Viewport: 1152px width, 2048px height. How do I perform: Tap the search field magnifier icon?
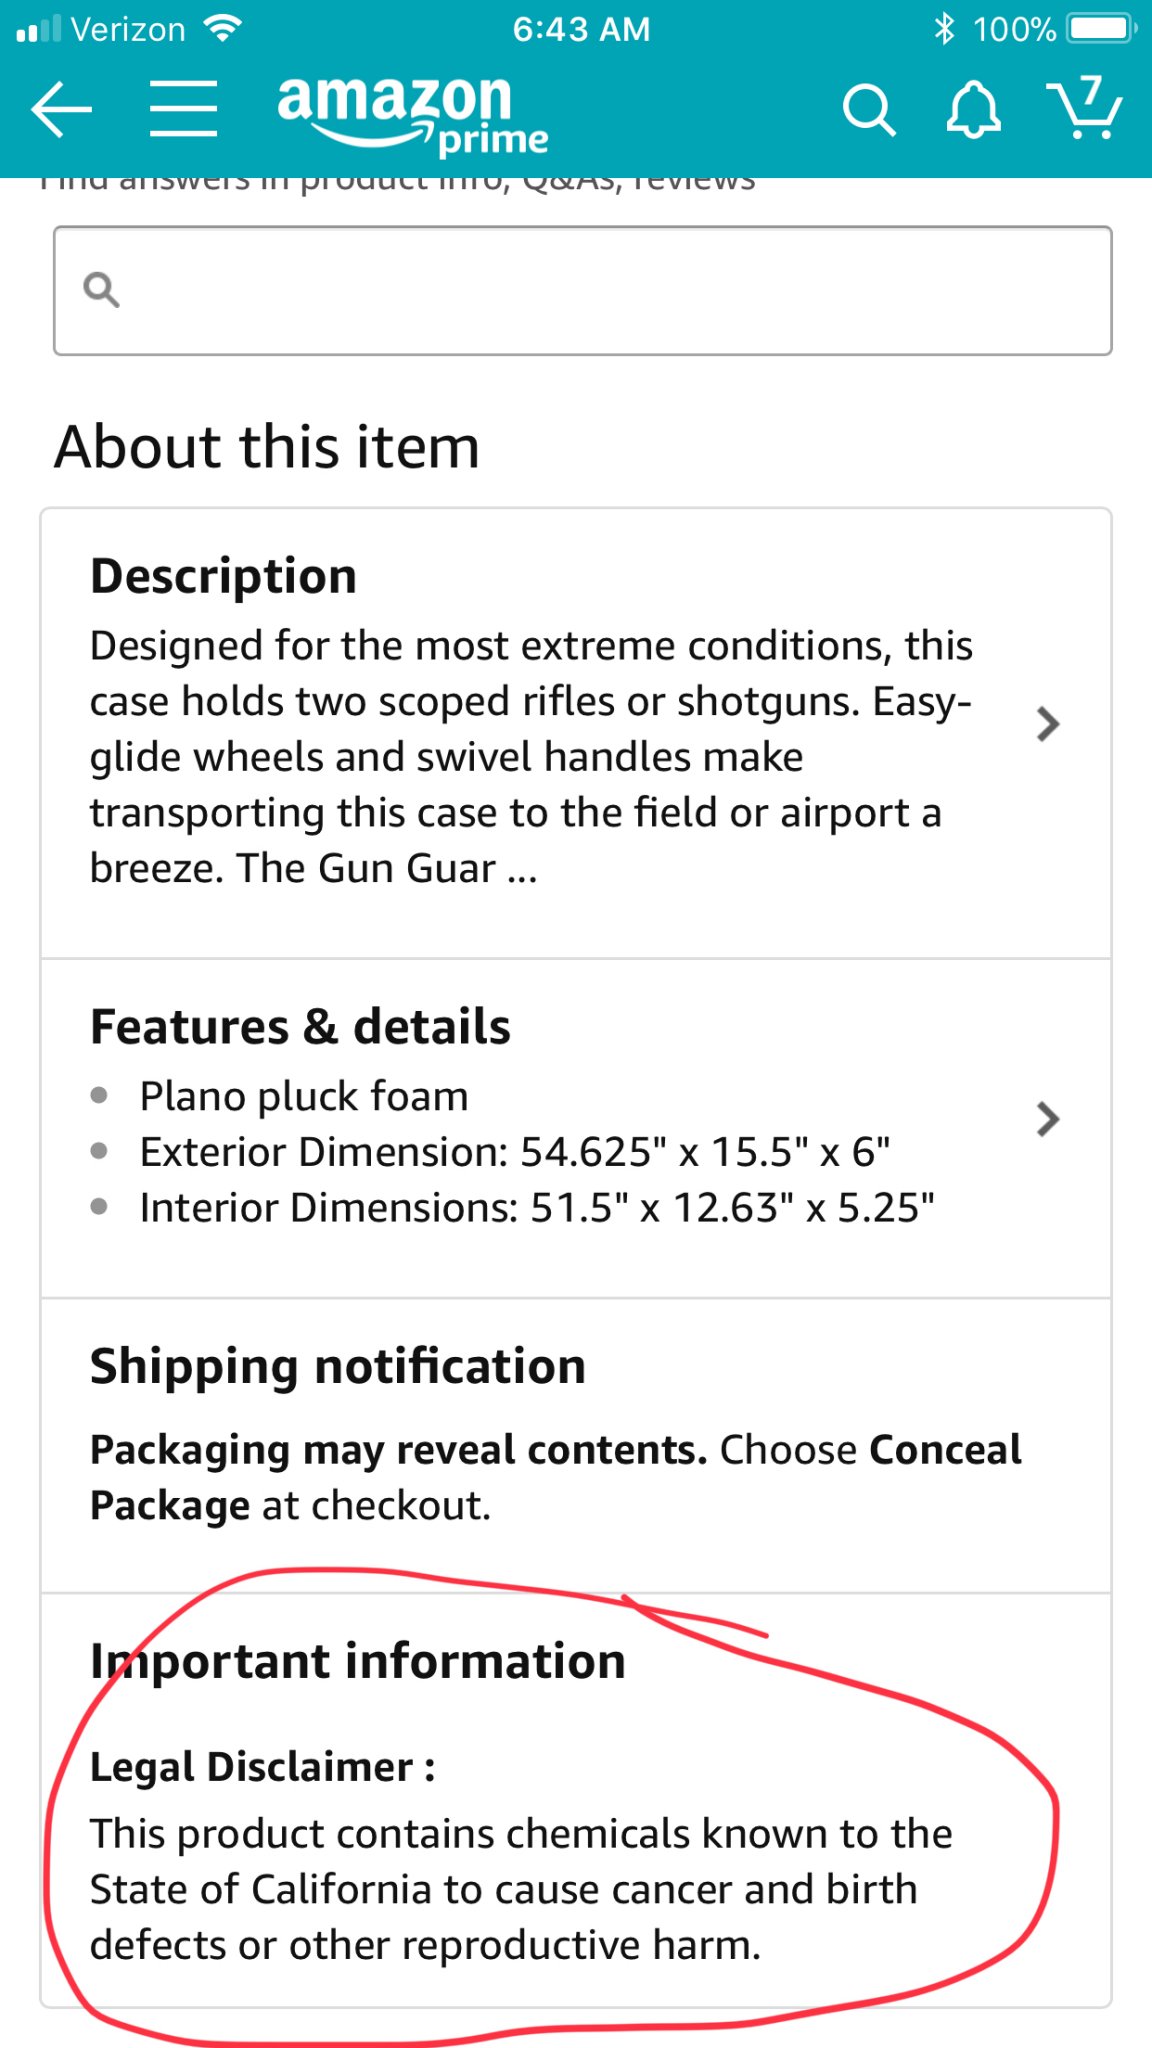(x=102, y=291)
